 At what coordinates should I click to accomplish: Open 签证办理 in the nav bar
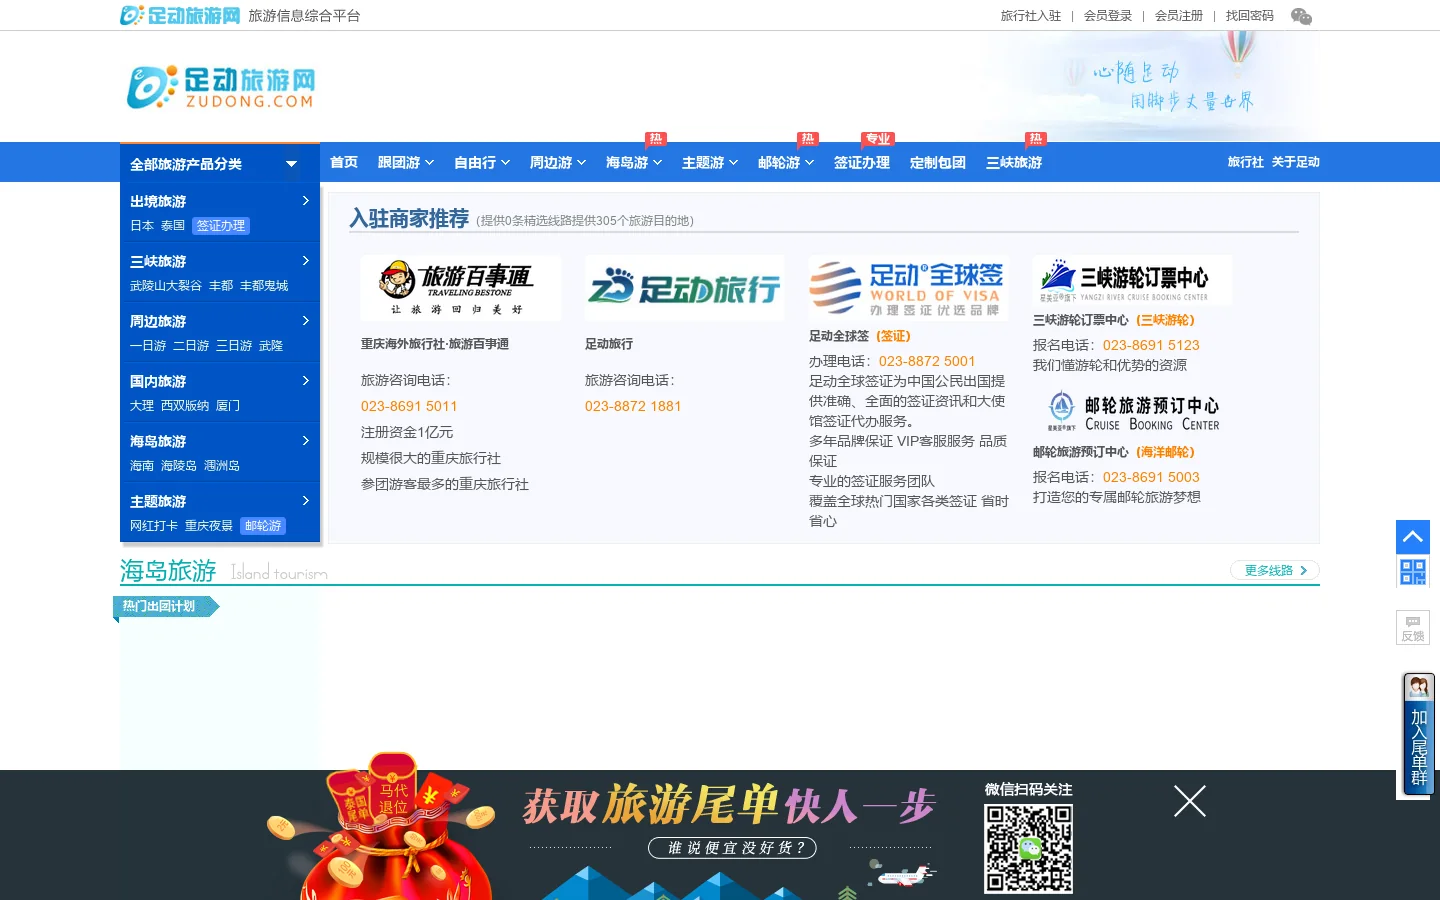(x=862, y=162)
